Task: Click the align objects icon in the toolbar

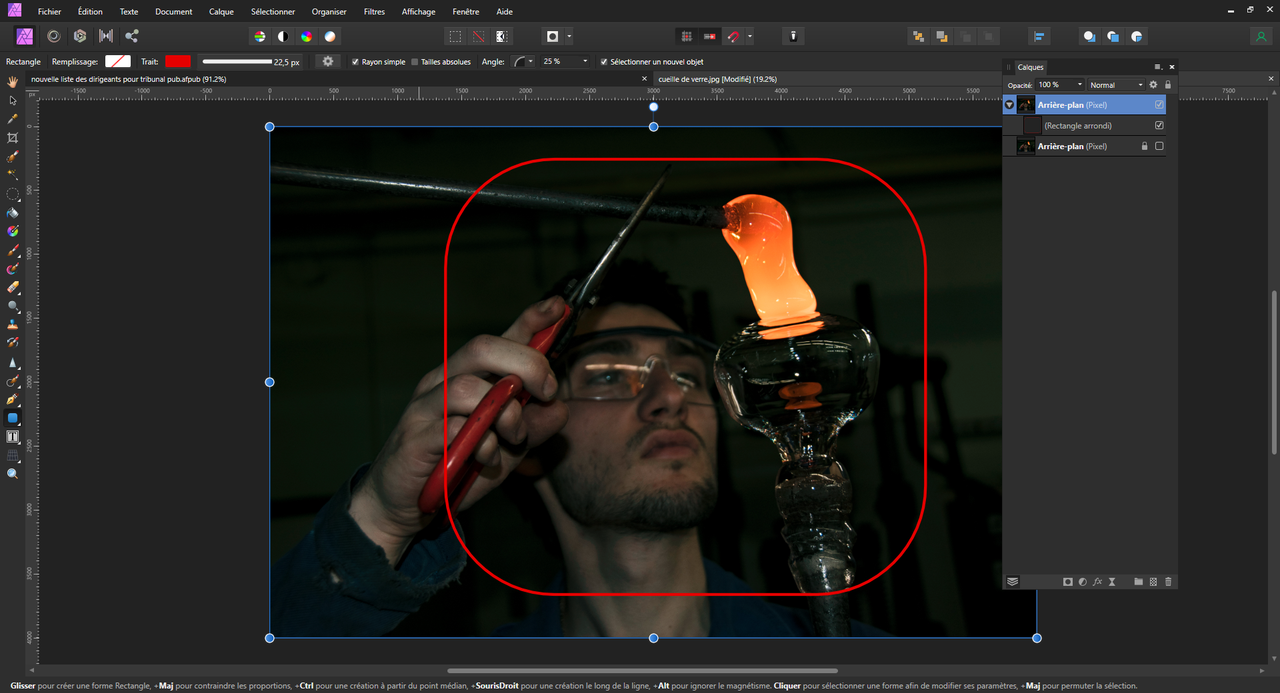Action: pyautogui.click(x=1039, y=36)
